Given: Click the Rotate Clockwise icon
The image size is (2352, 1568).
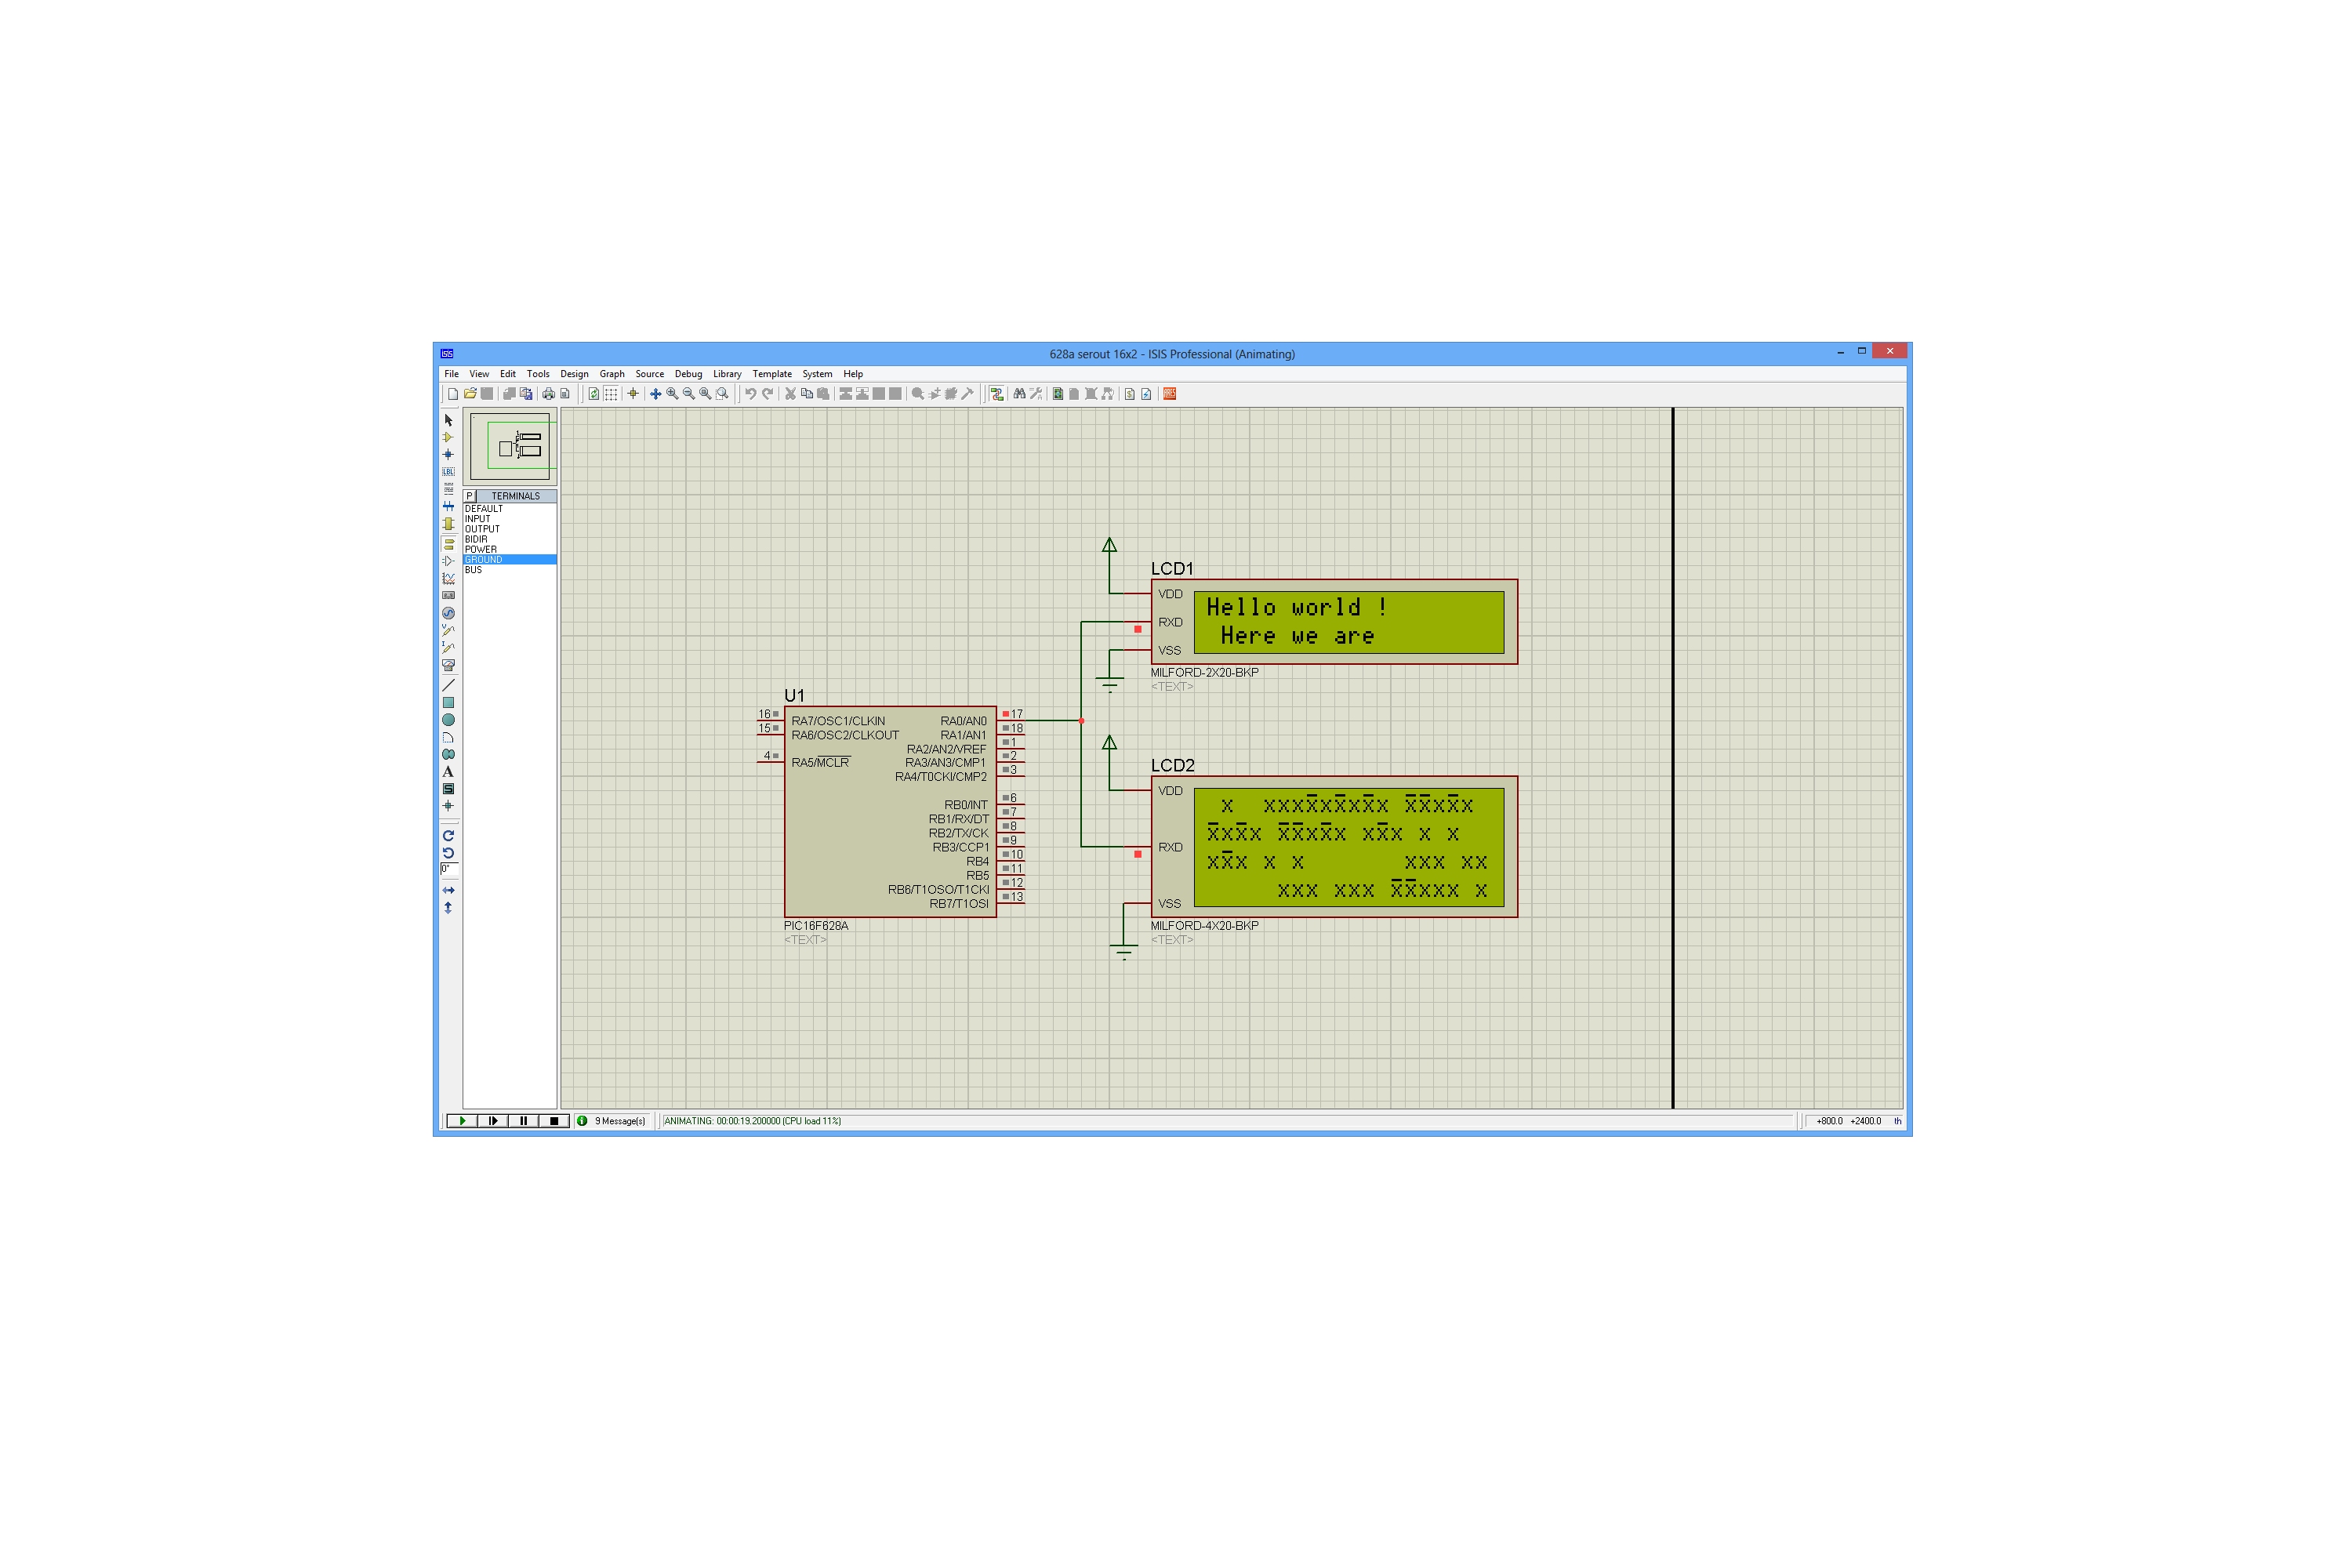Looking at the screenshot, I should (x=448, y=836).
